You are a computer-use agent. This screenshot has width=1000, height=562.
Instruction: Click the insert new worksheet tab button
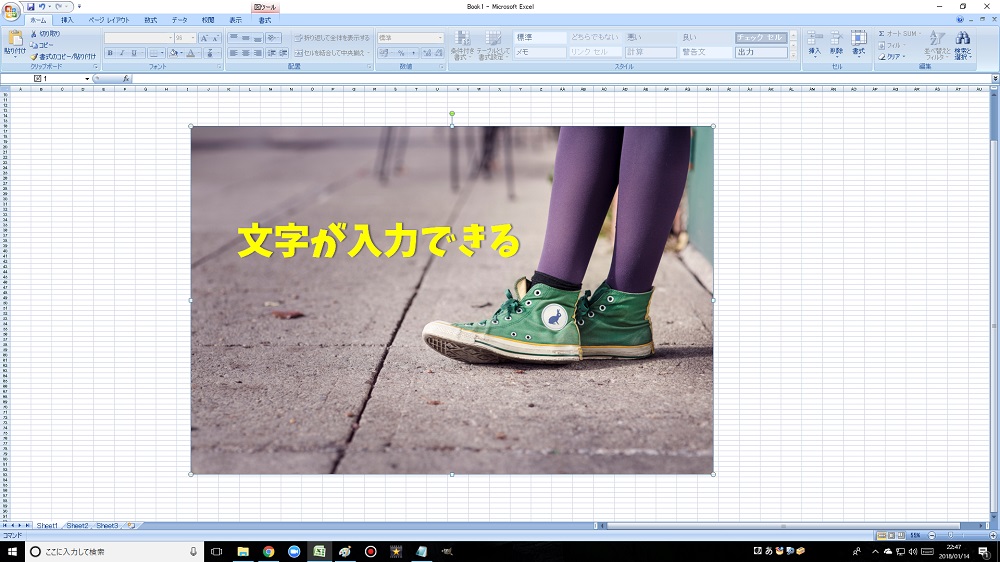(131, 526)
